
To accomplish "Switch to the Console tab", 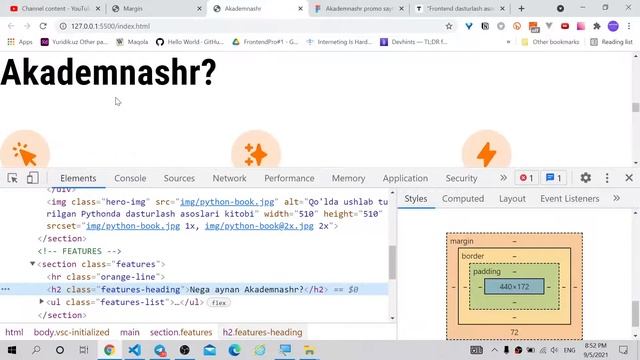I will [x=130, y=178].
